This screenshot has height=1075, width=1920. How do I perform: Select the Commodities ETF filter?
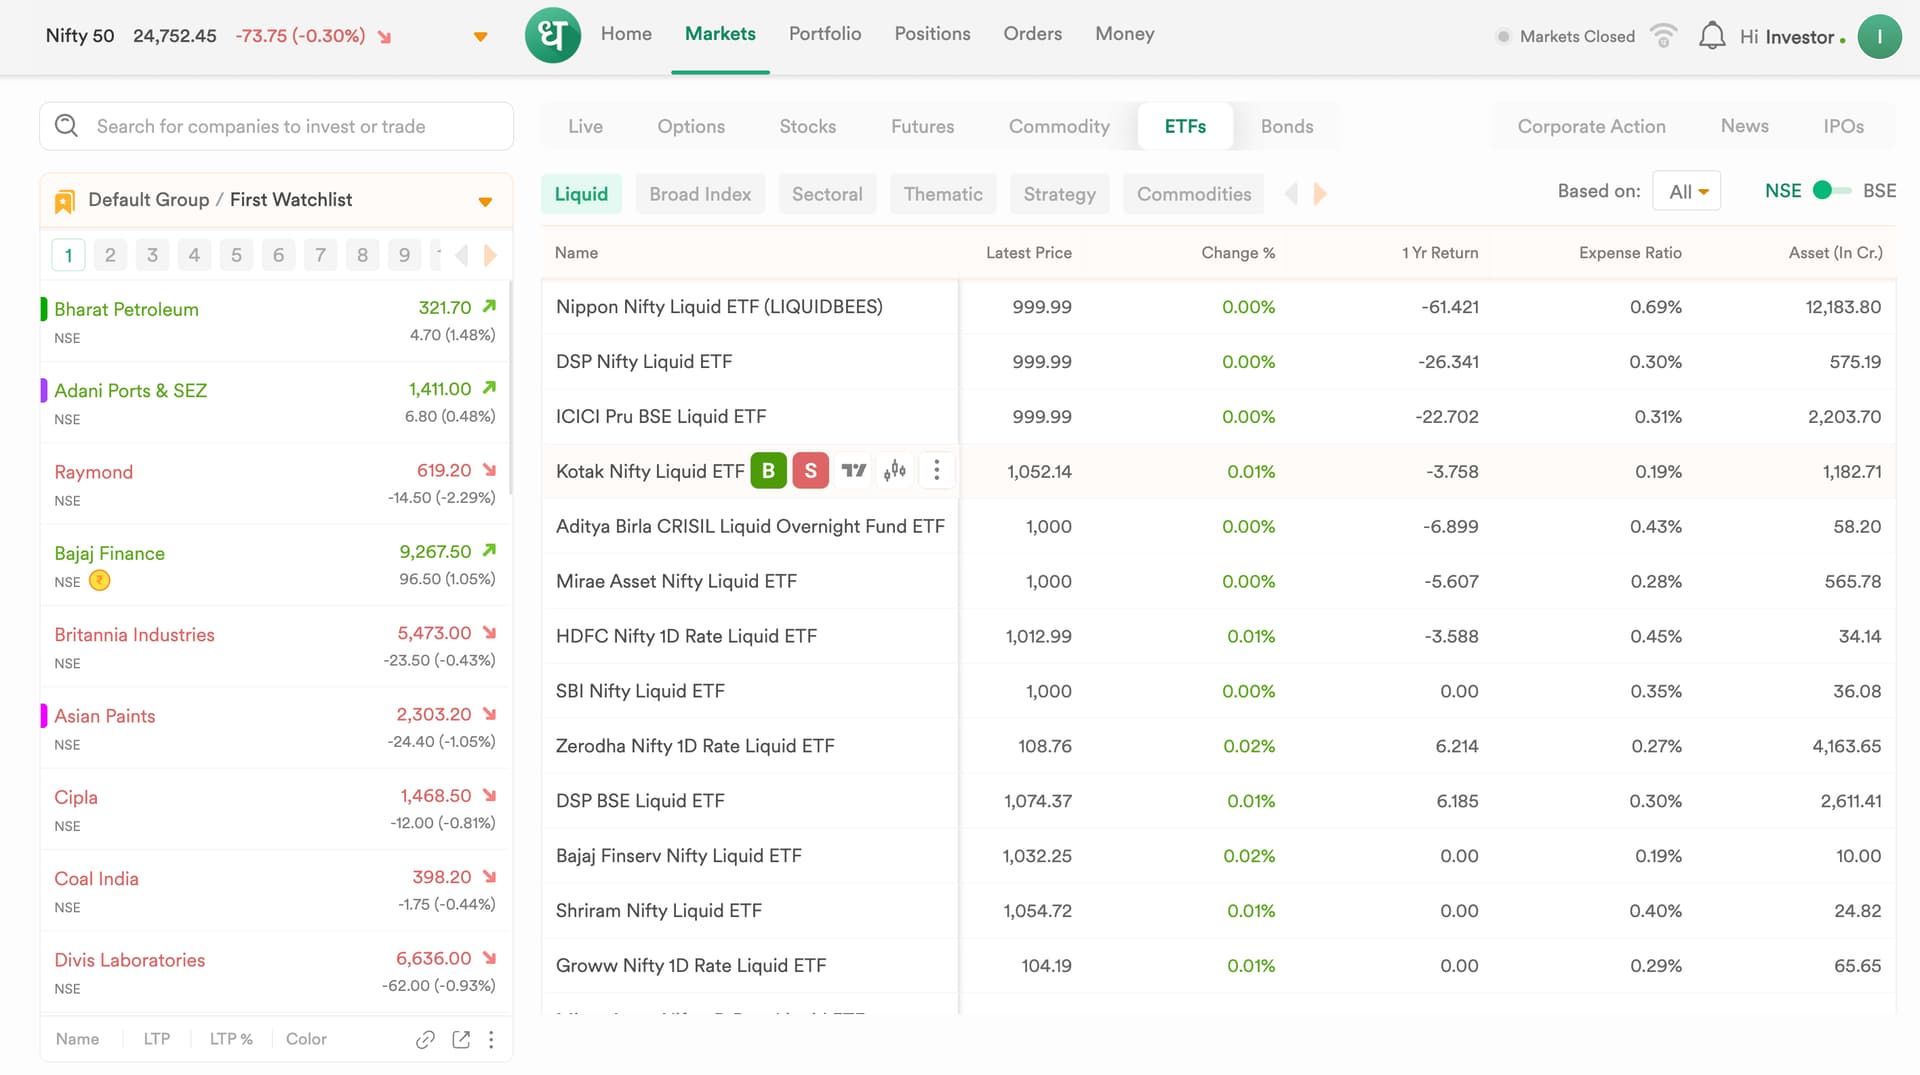[1194, 194]
